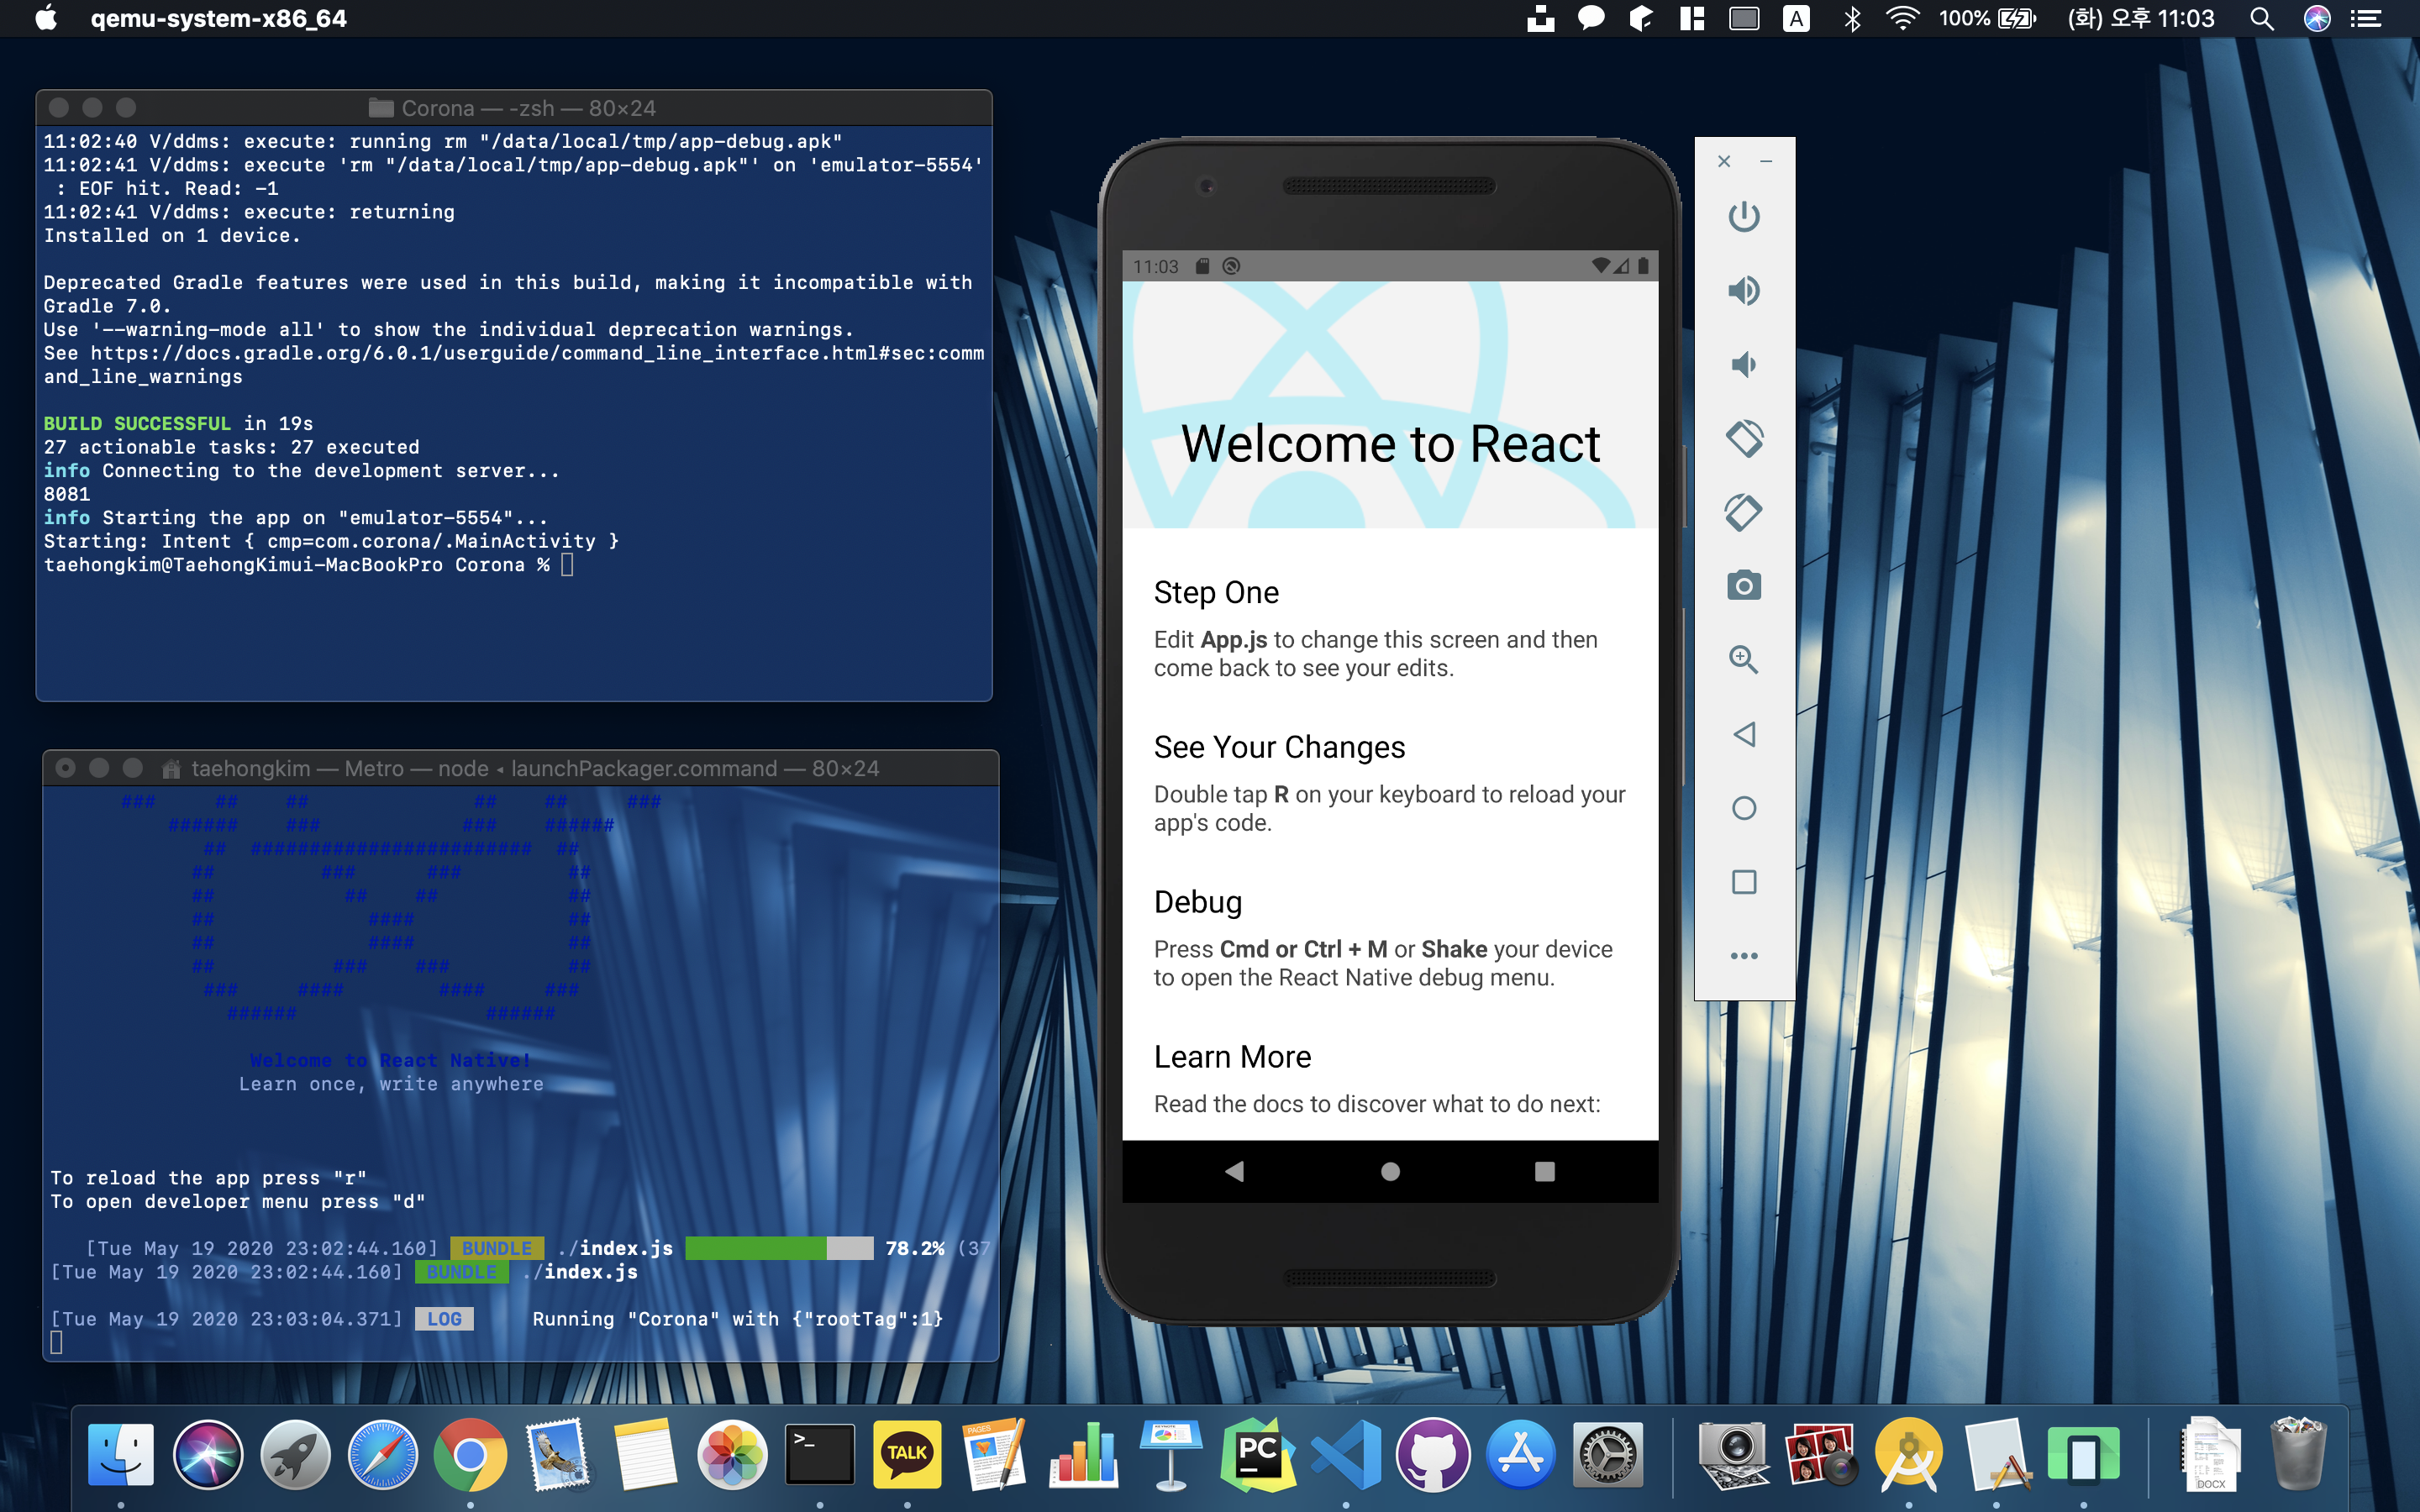The height and width of the screenshot is (1512, 2420).
Task: Open GitHub Desktop in Dock
Action: [1433, 1454]
